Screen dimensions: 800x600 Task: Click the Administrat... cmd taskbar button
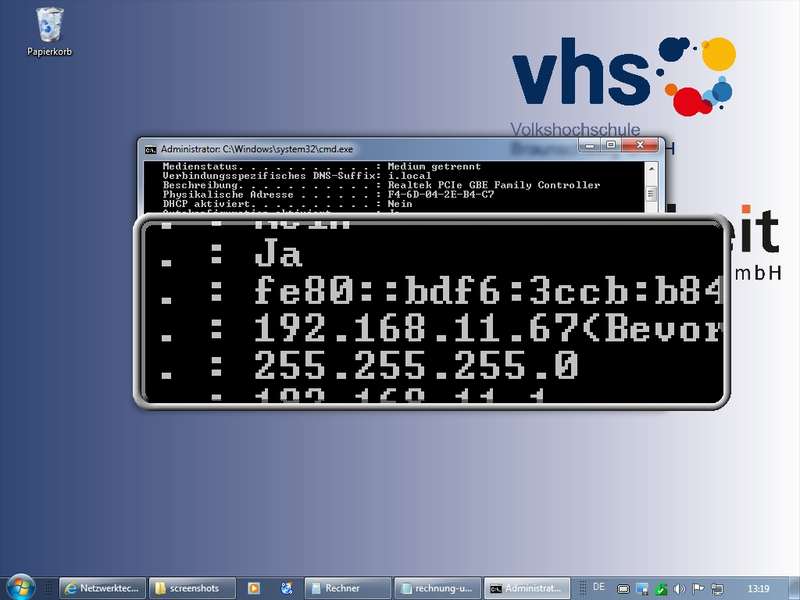pos(527,588)
